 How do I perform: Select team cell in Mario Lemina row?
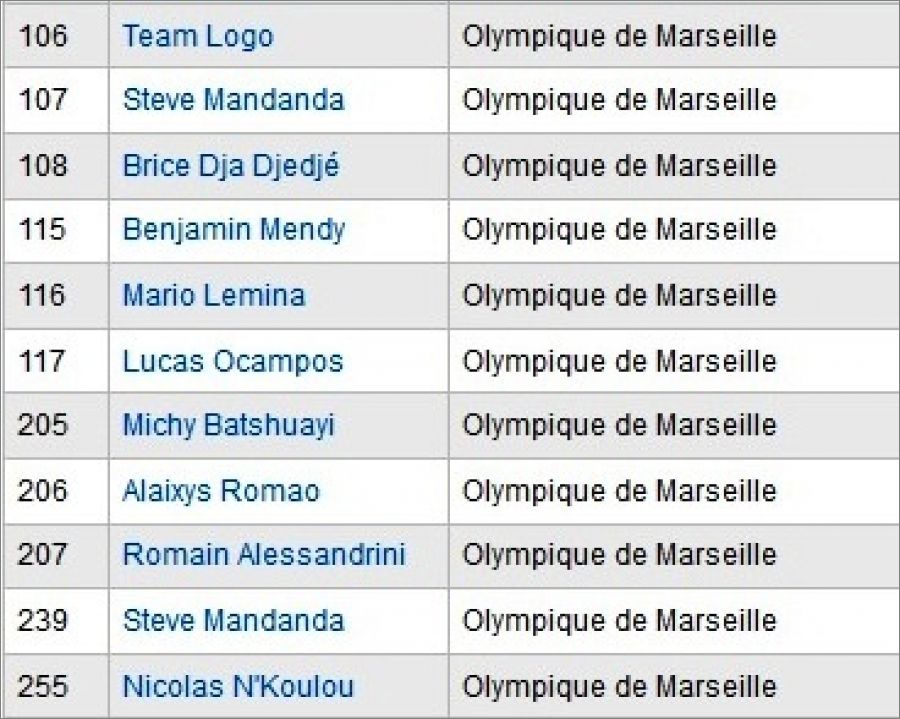(619, 295)
